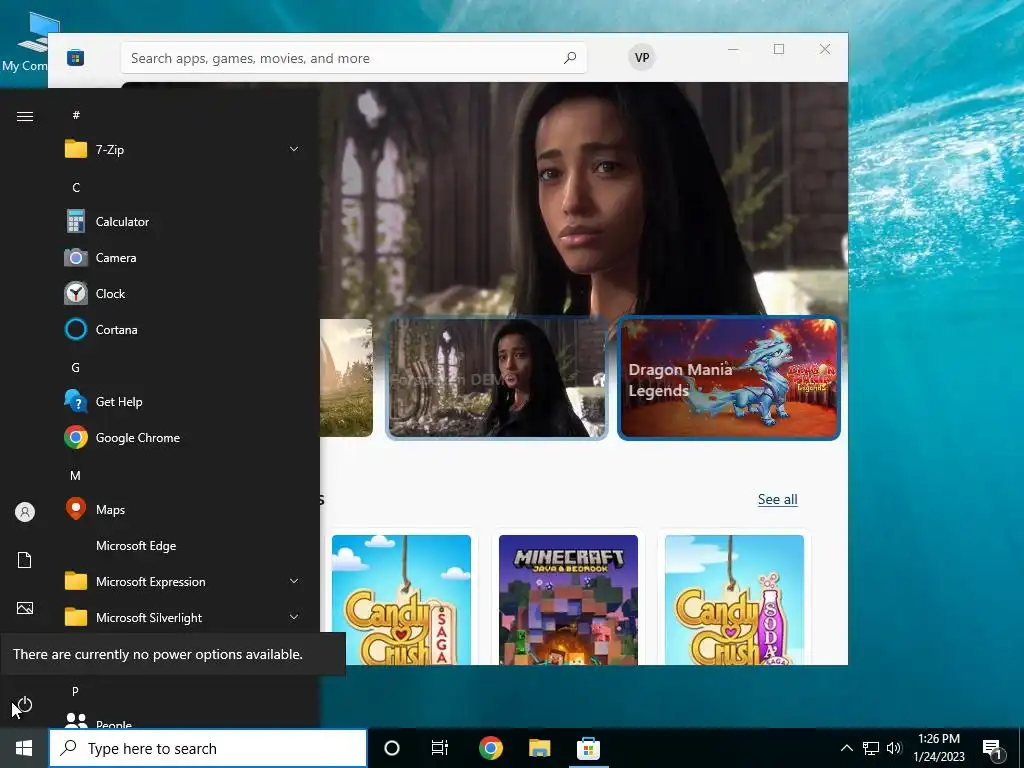Open the notification center icon
This screenshot has height=768, width=1024.
[x=993, y=749]
